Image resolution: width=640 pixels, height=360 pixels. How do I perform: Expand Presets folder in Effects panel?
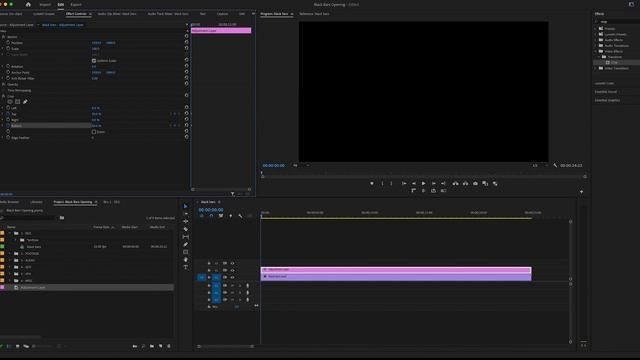point(596,29)
